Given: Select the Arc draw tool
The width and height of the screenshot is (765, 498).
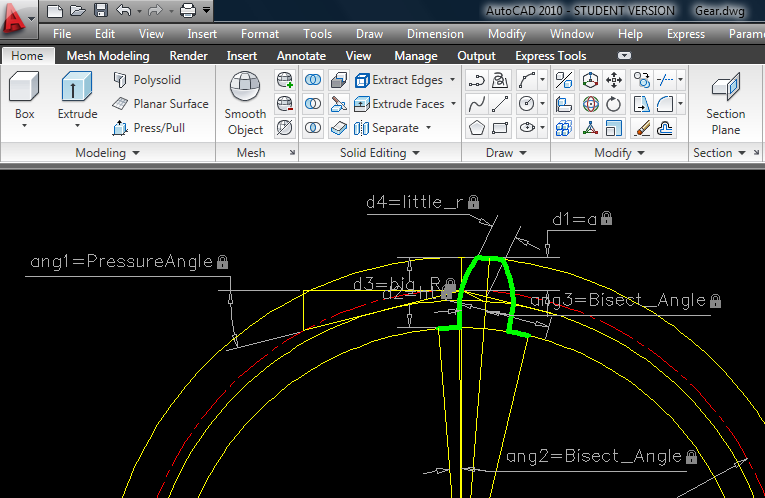Looking at the screenshot, I should tap(527, 80).
